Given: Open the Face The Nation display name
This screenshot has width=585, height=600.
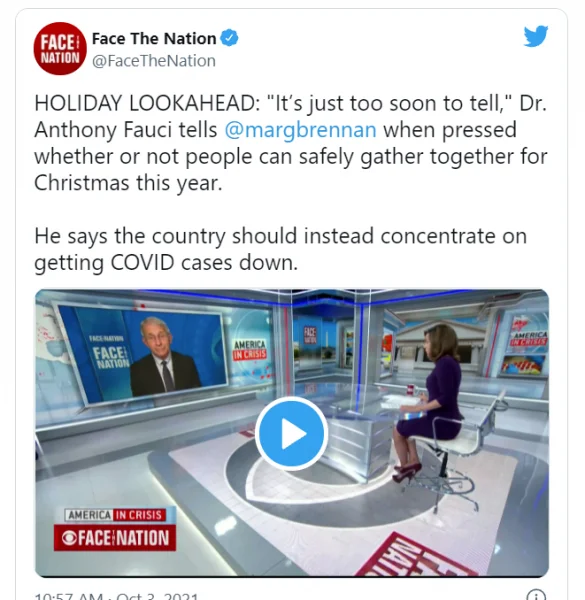Looking at the screenshot, I should click(x=154, y=39).
